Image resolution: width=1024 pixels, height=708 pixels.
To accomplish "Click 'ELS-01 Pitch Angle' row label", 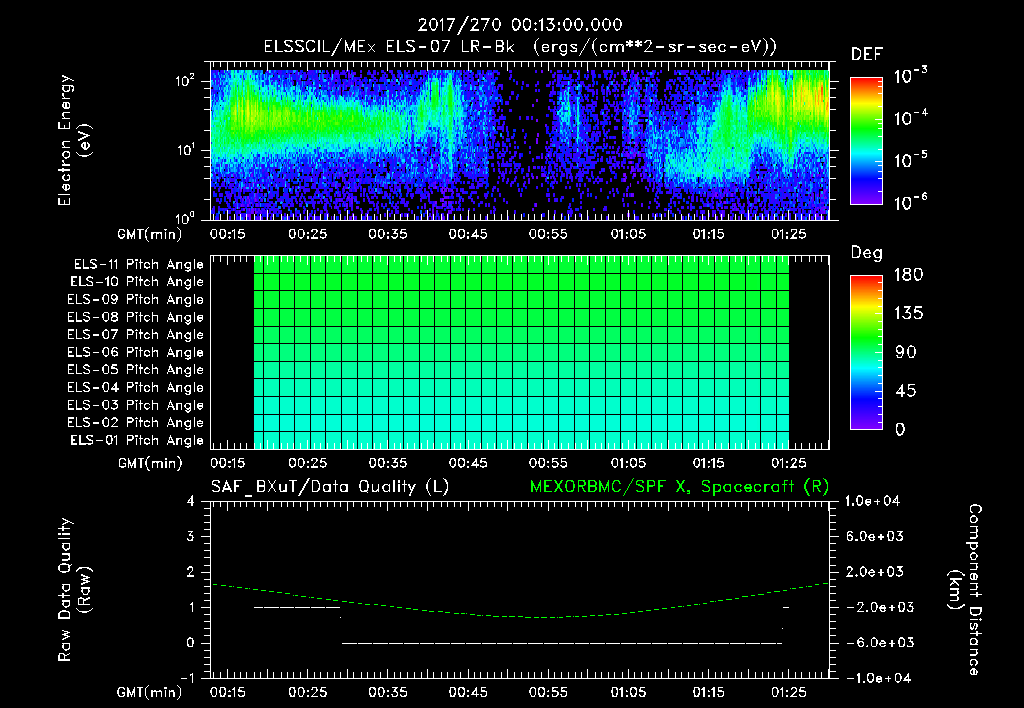I will pos(137,440).
